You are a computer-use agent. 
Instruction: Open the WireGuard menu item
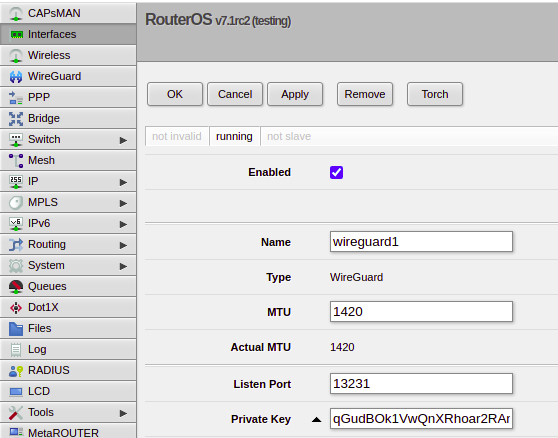[68, 76]
